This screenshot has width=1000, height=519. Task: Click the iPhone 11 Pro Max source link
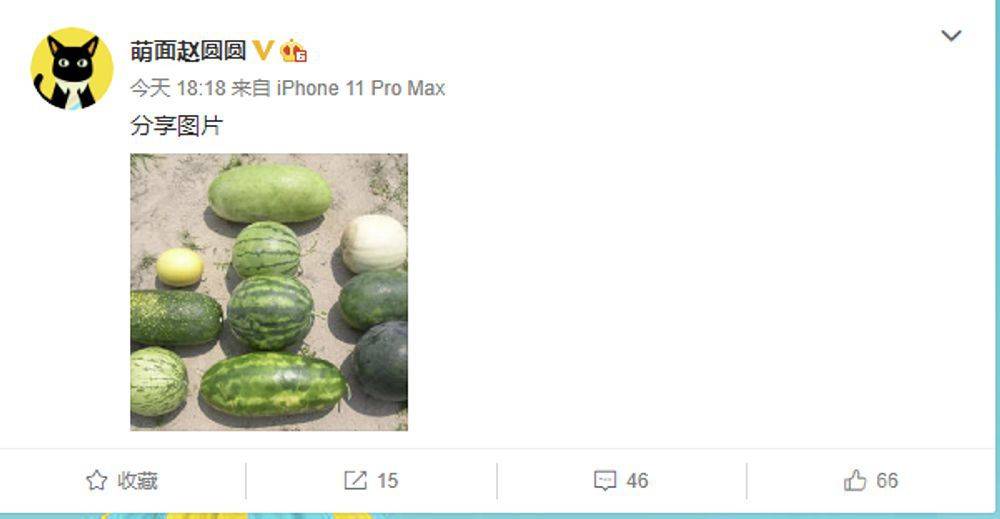coord(360,88)
